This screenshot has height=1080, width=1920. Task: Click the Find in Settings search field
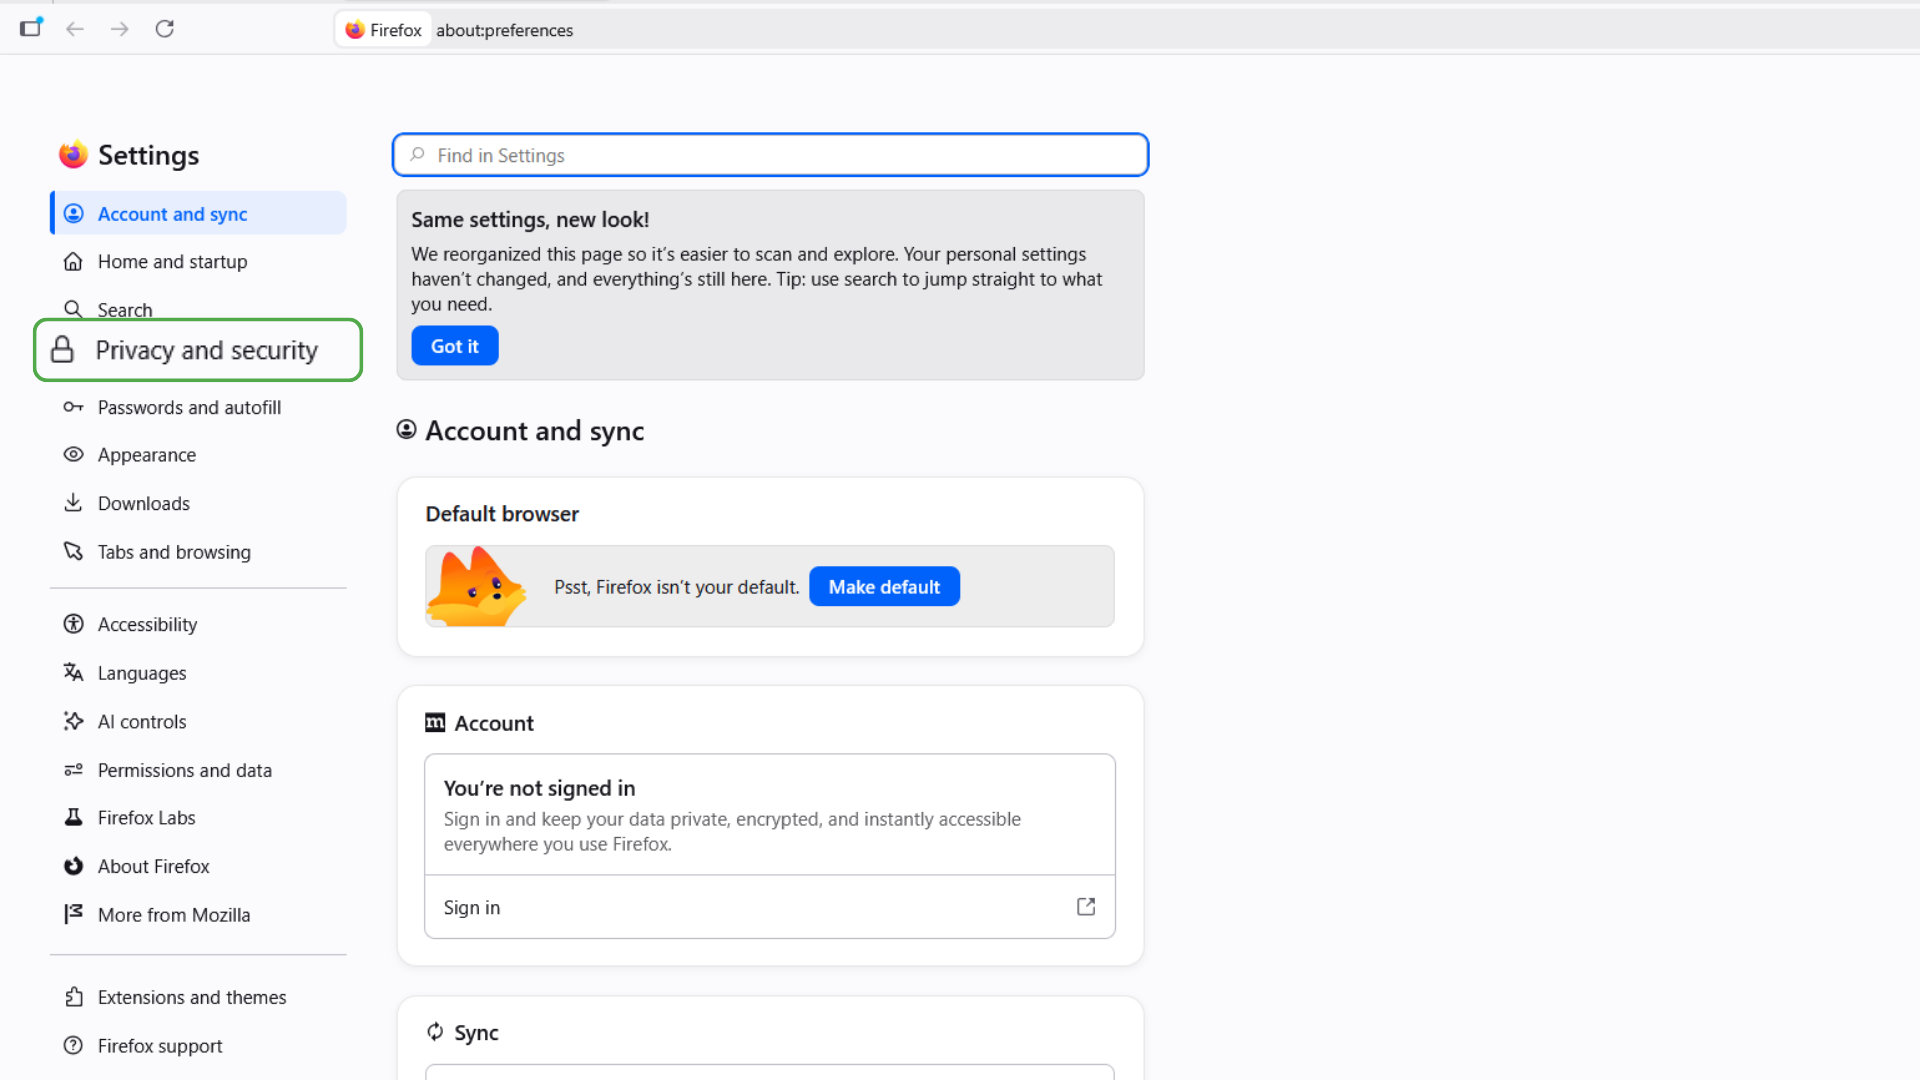(x=770, y=155)
